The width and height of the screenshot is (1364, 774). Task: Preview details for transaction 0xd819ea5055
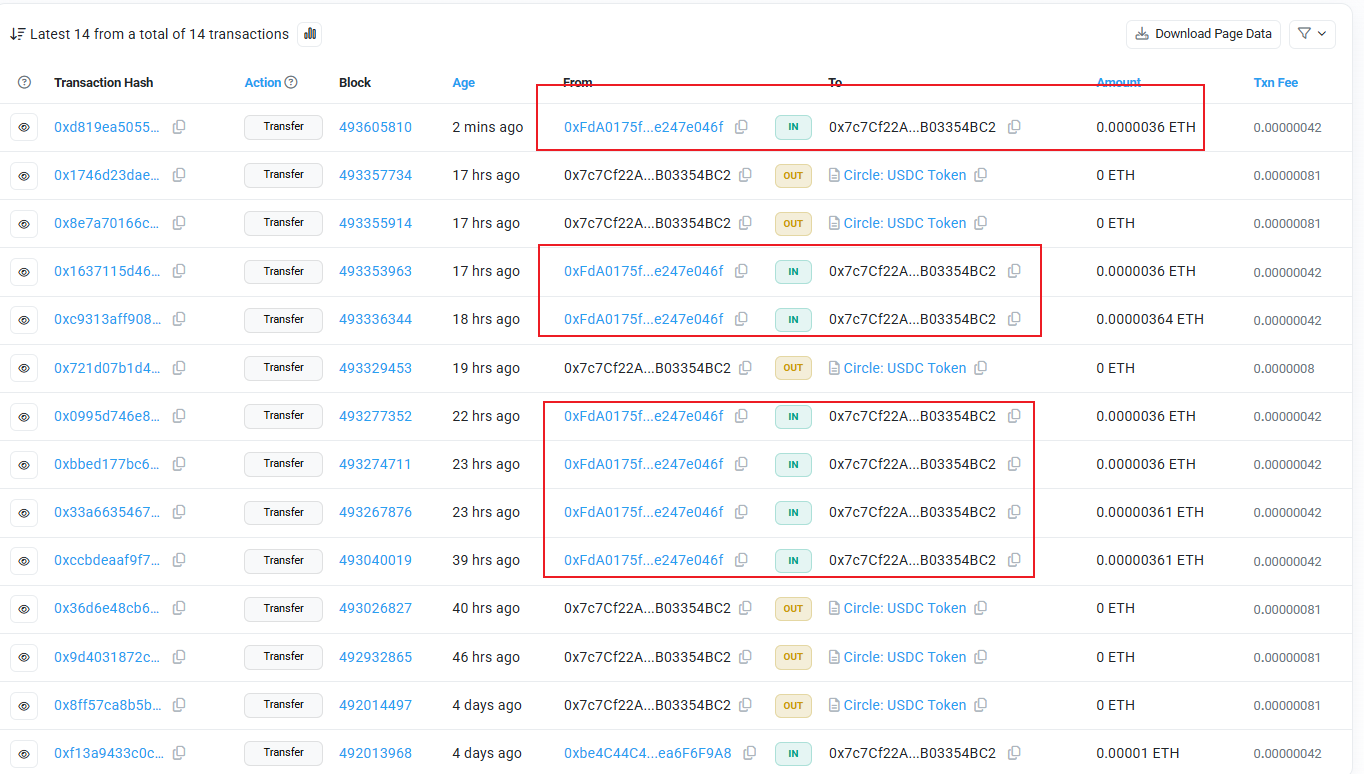pyautogui.click(x=25, y=127)
